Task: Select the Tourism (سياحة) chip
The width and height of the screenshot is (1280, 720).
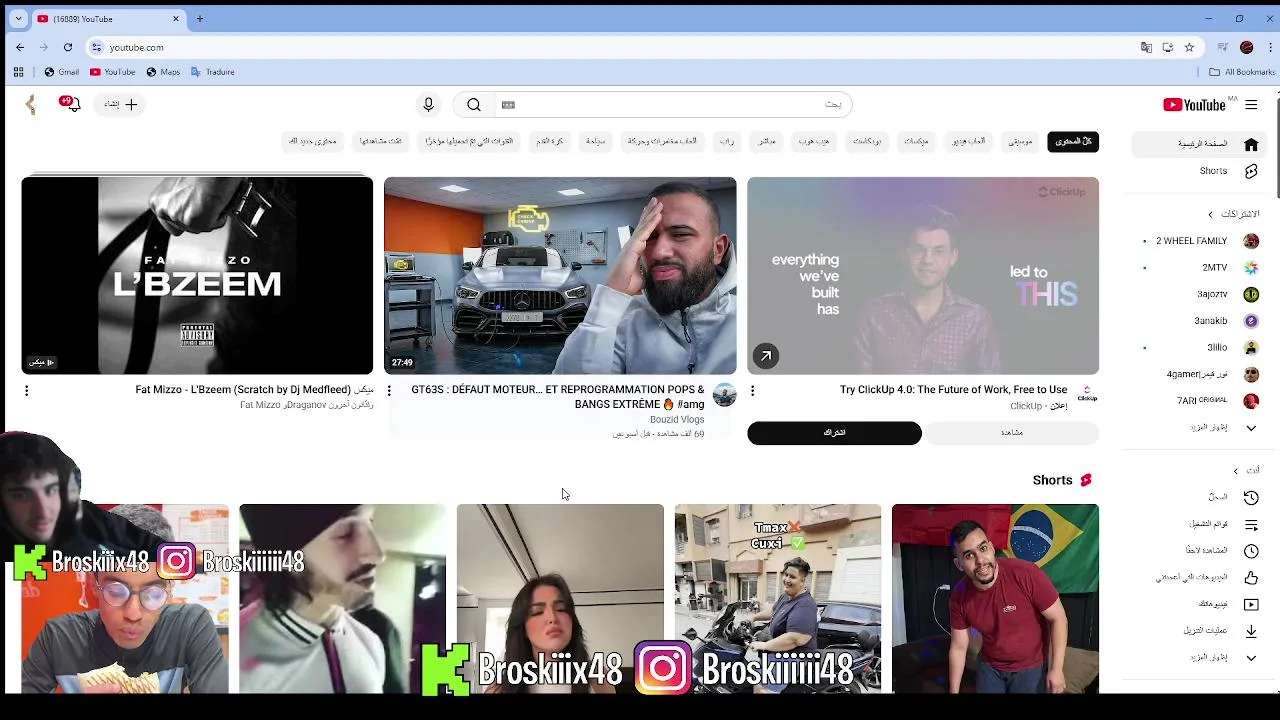Action: 596,142
